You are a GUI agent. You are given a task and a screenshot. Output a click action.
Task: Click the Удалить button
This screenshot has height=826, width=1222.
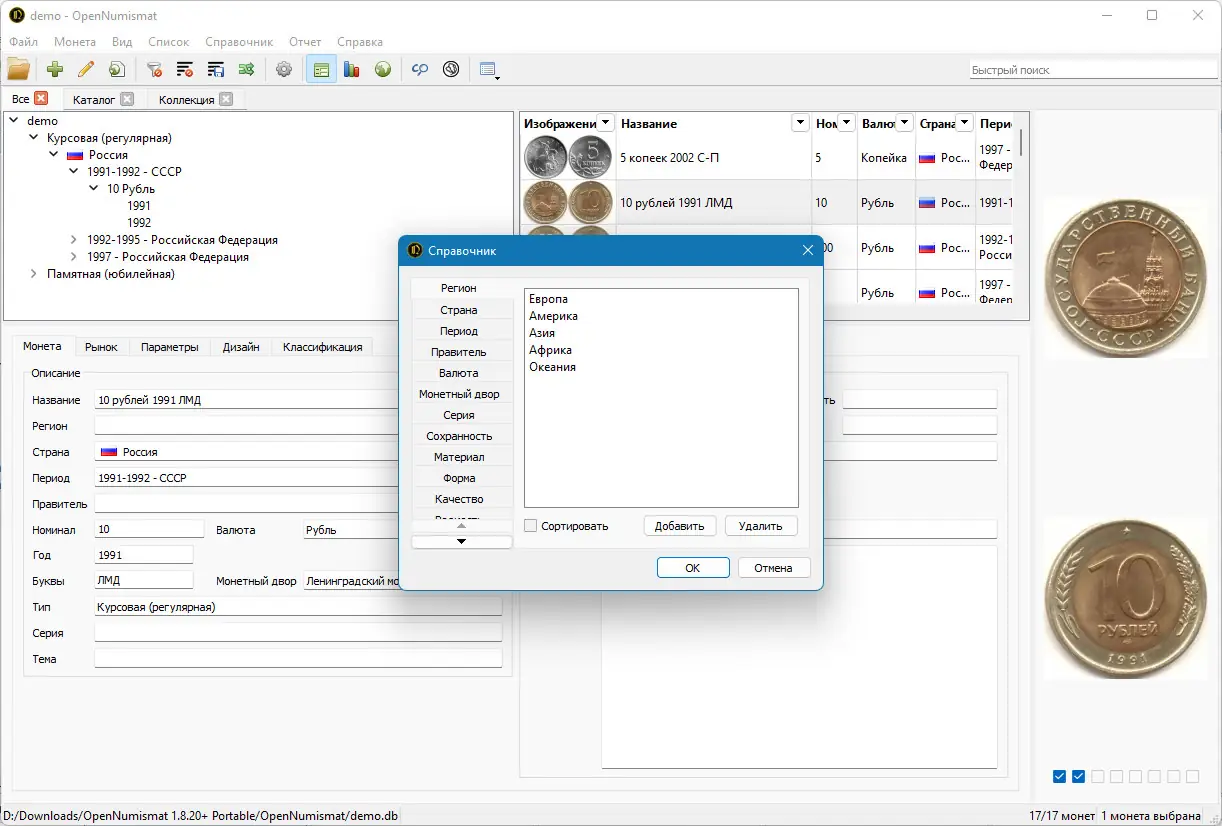(x=761, y=526)
